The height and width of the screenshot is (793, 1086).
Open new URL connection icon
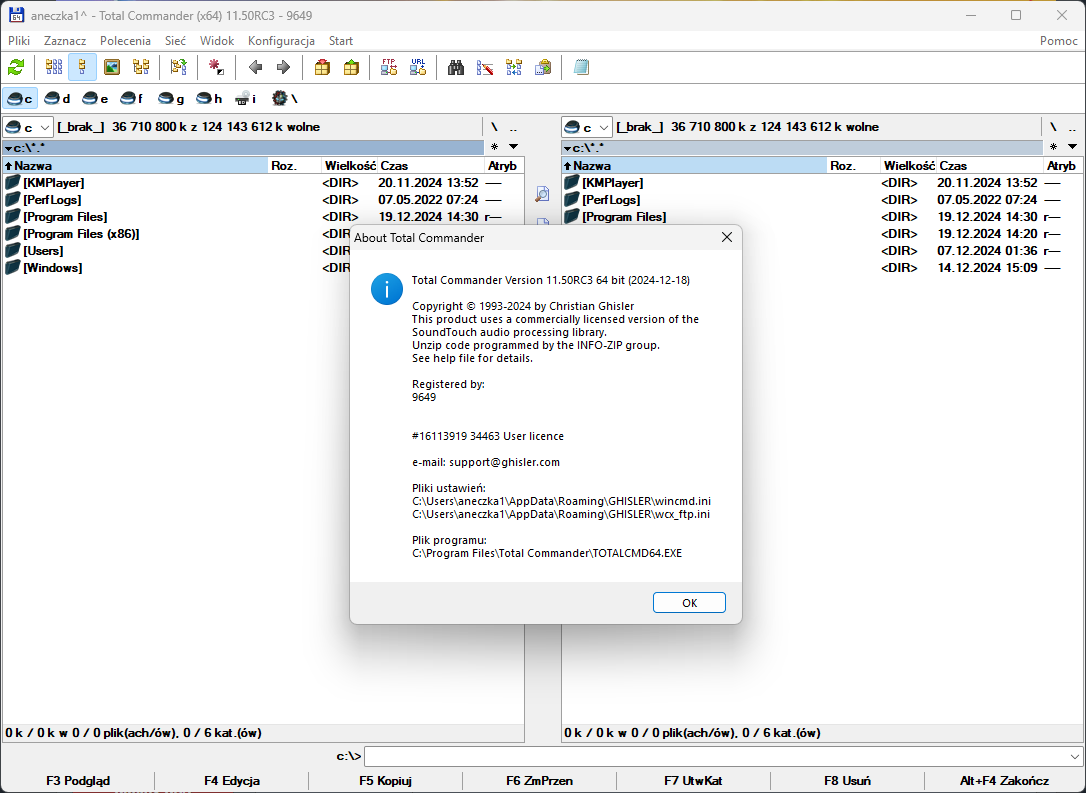[418, 67]
